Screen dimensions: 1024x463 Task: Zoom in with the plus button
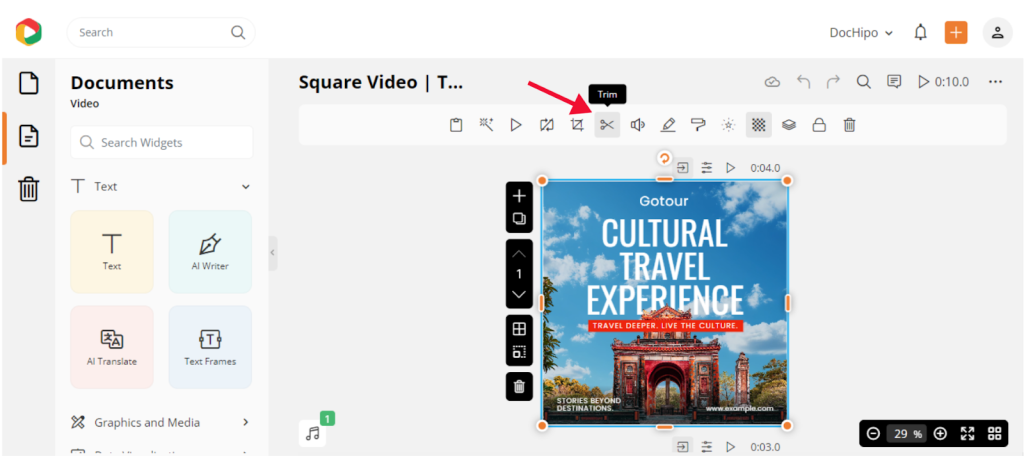pos(940,434)
